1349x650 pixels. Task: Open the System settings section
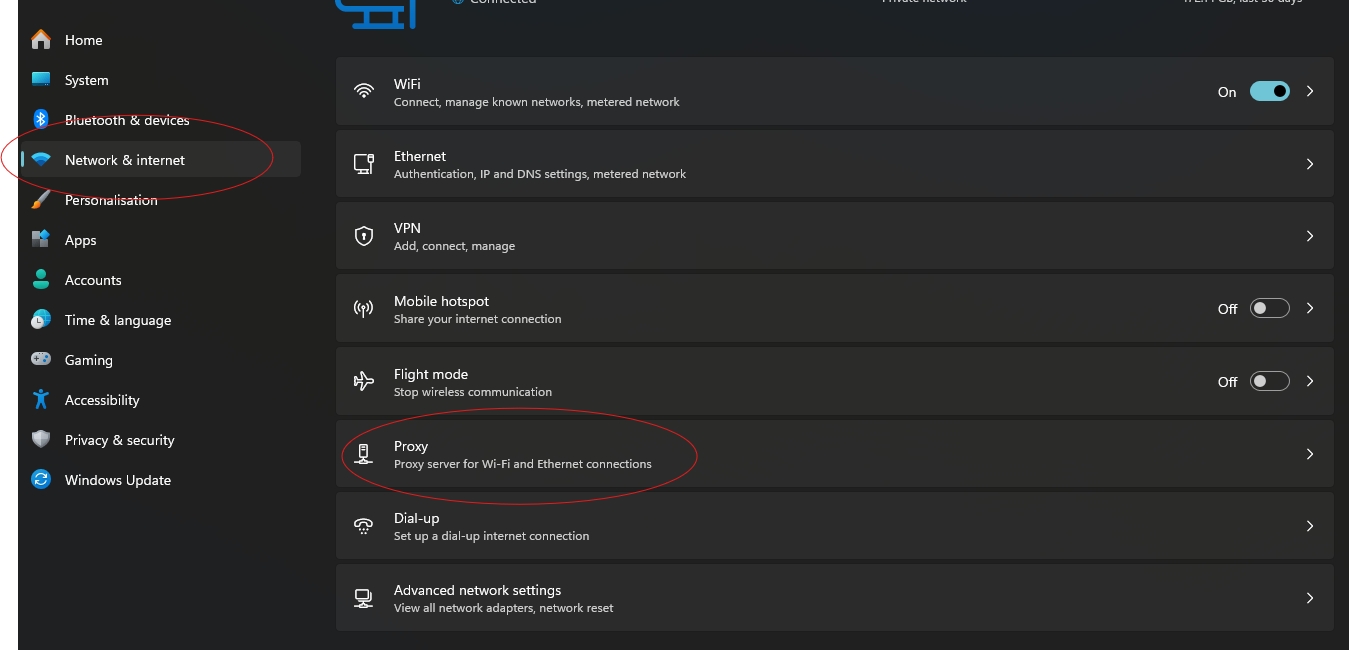pyautogui.click(x=86, y=80)
